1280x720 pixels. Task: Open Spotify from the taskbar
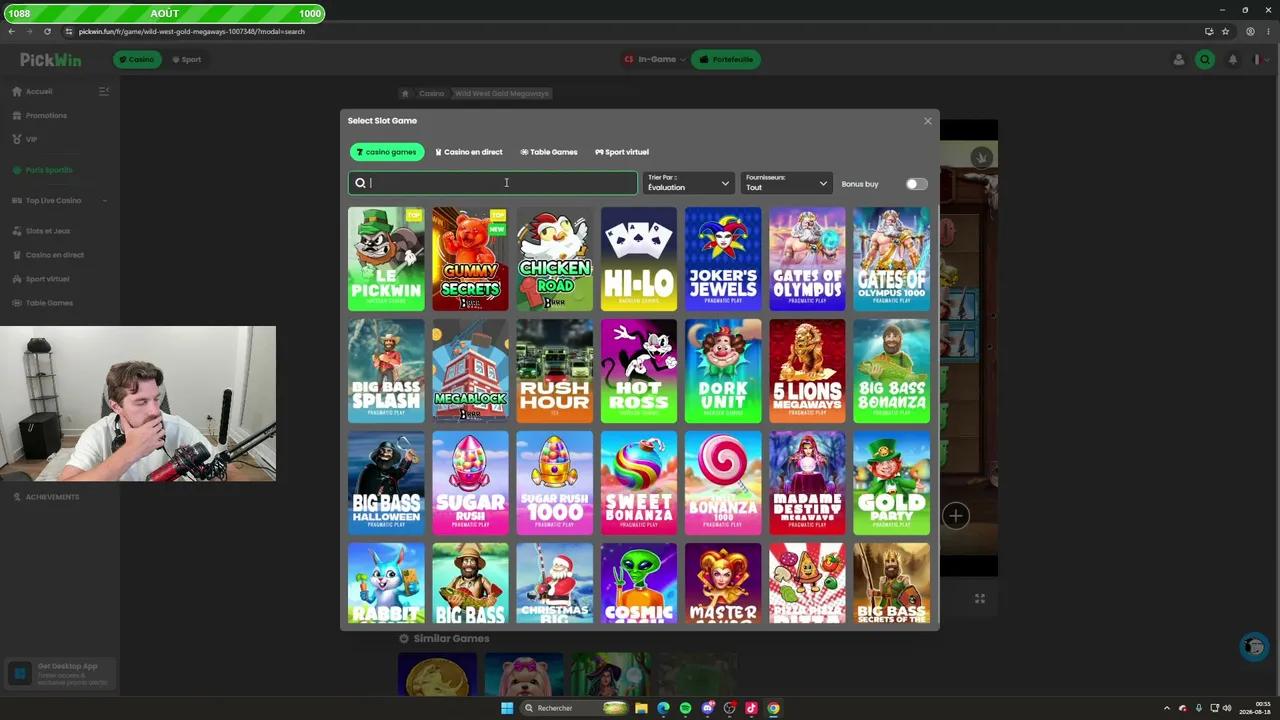pyautogui.click(x=685, y=708)
